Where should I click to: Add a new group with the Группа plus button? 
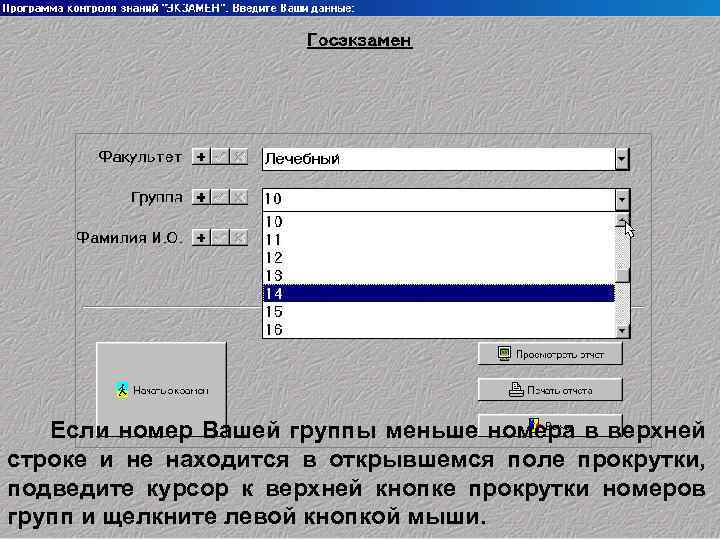pos(201,197)
